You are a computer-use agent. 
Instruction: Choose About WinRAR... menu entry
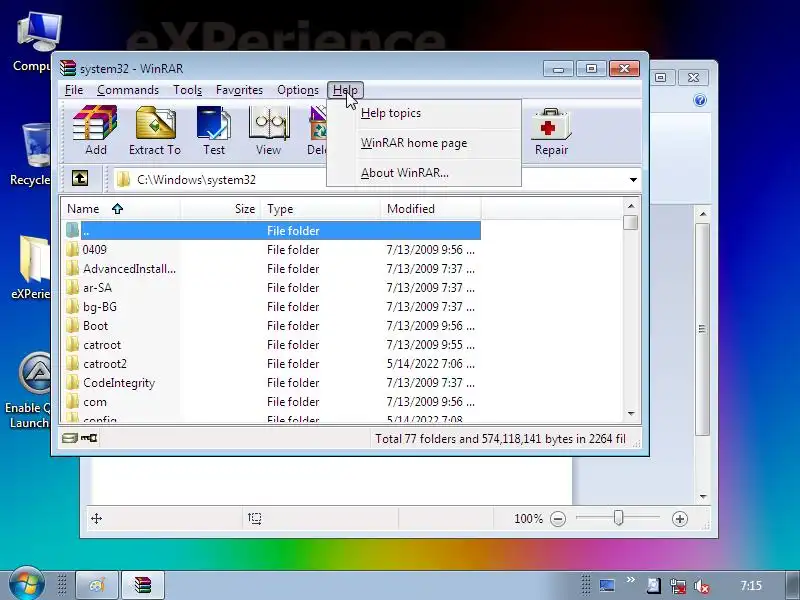tap(424, 173)
